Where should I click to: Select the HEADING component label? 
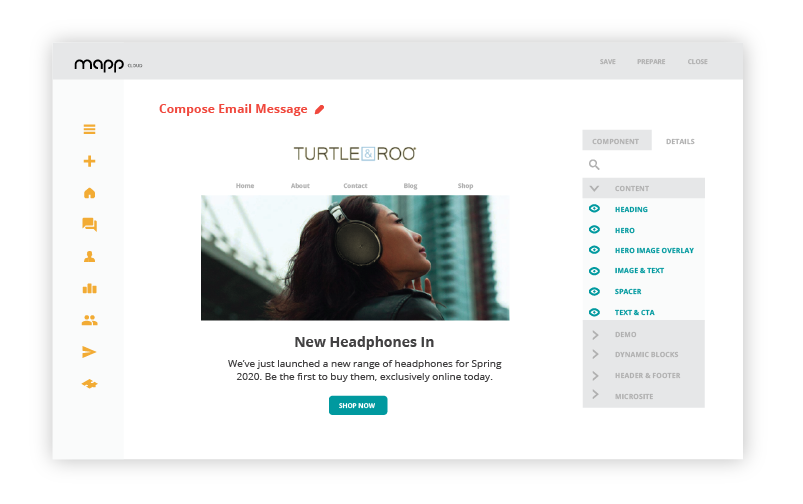(631, 209)
